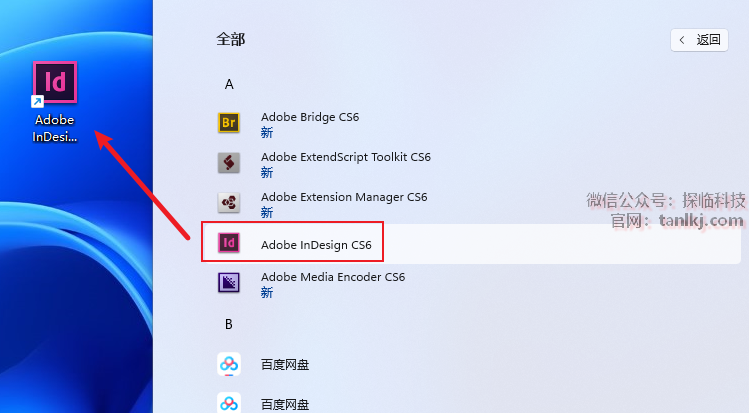Image resolution: width=749 pixels, height=413 pixels.
Task: Launch Adobe Bridge CS6 from list
Action: point(309,117)
